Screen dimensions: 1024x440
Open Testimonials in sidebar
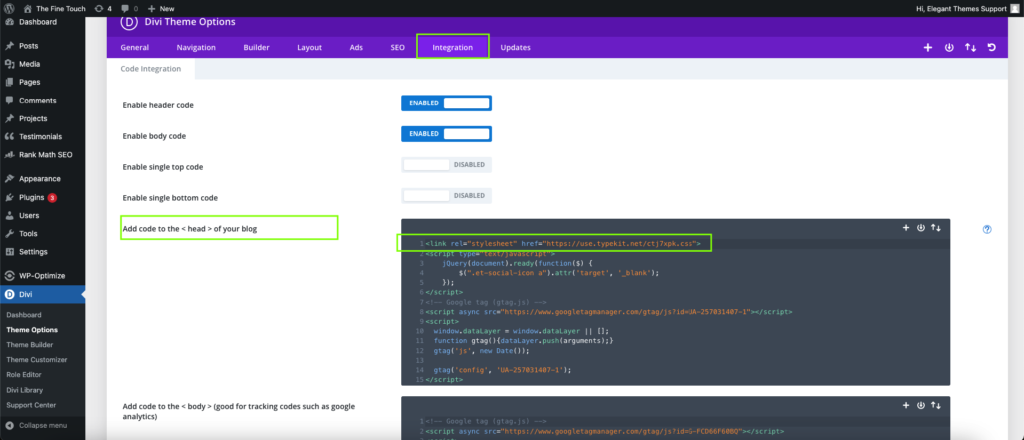pos(42,136)
